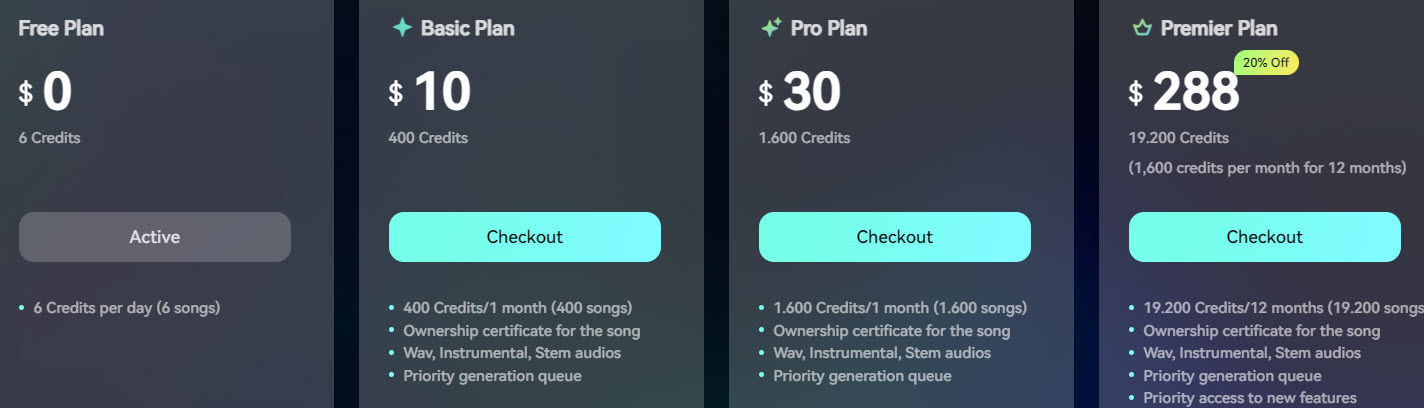
Task: Click the $0 price on Free Plan
Action: pyautogui.click(x=46, y=92)
